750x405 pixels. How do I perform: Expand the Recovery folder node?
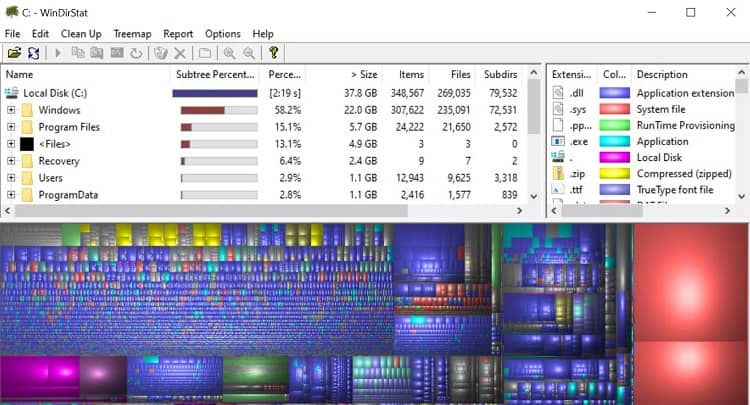point(11,161)
